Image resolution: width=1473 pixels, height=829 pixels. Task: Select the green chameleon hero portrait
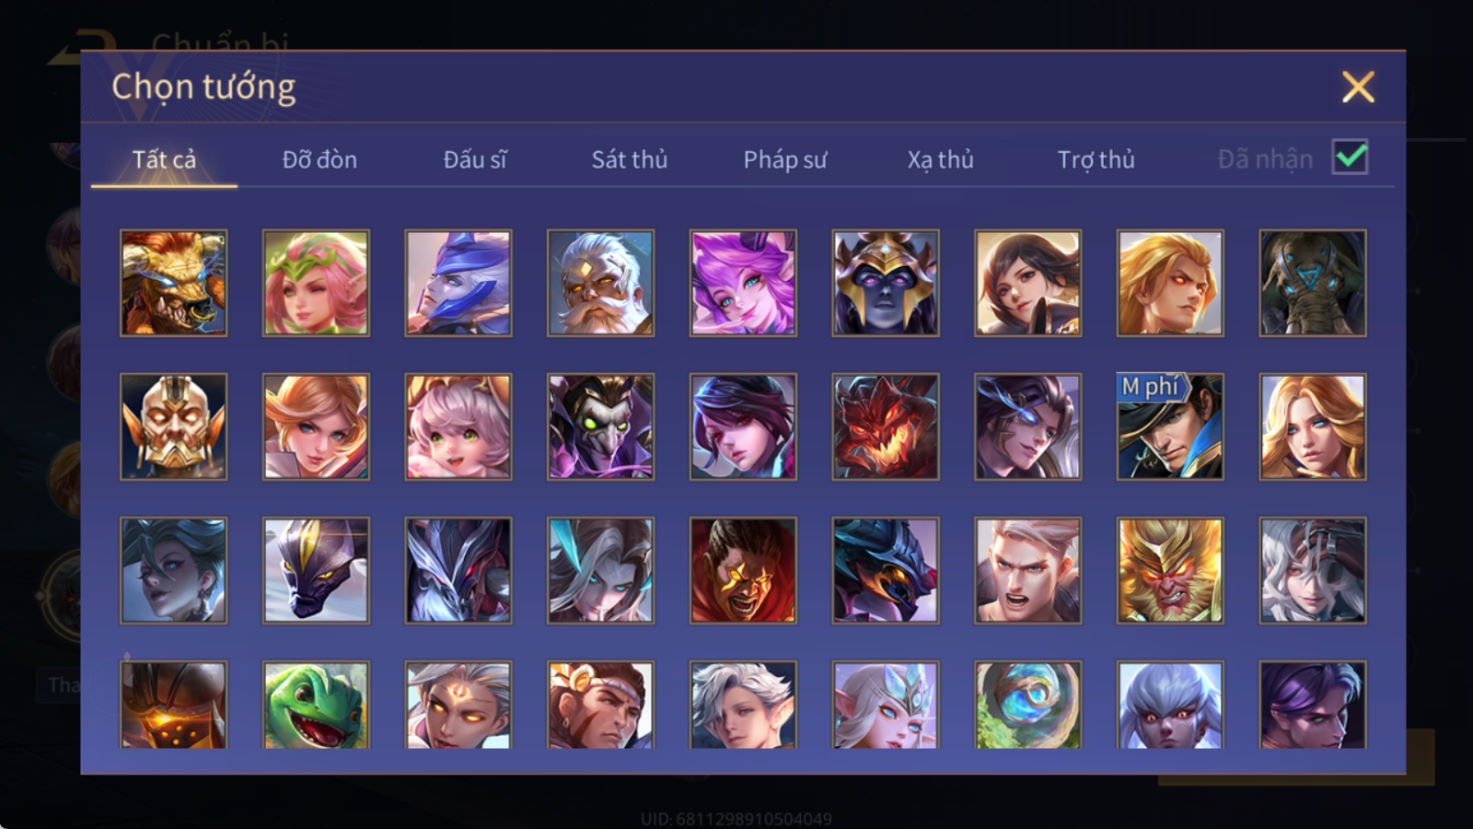click(316, 705)
